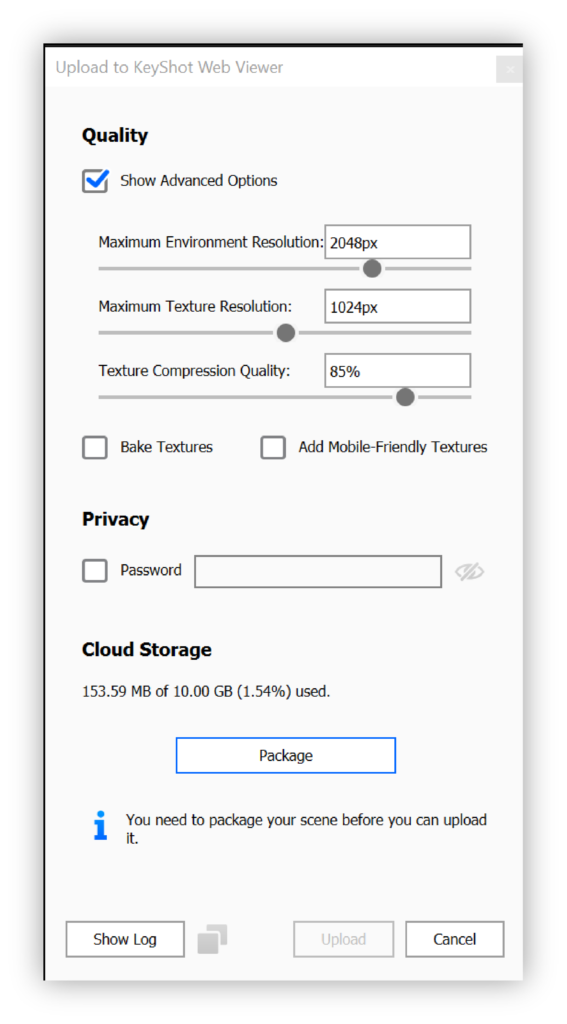Enable Add Mobile-Friendly Textures
Screen dimensions: 567x1024
coord(273,448)
